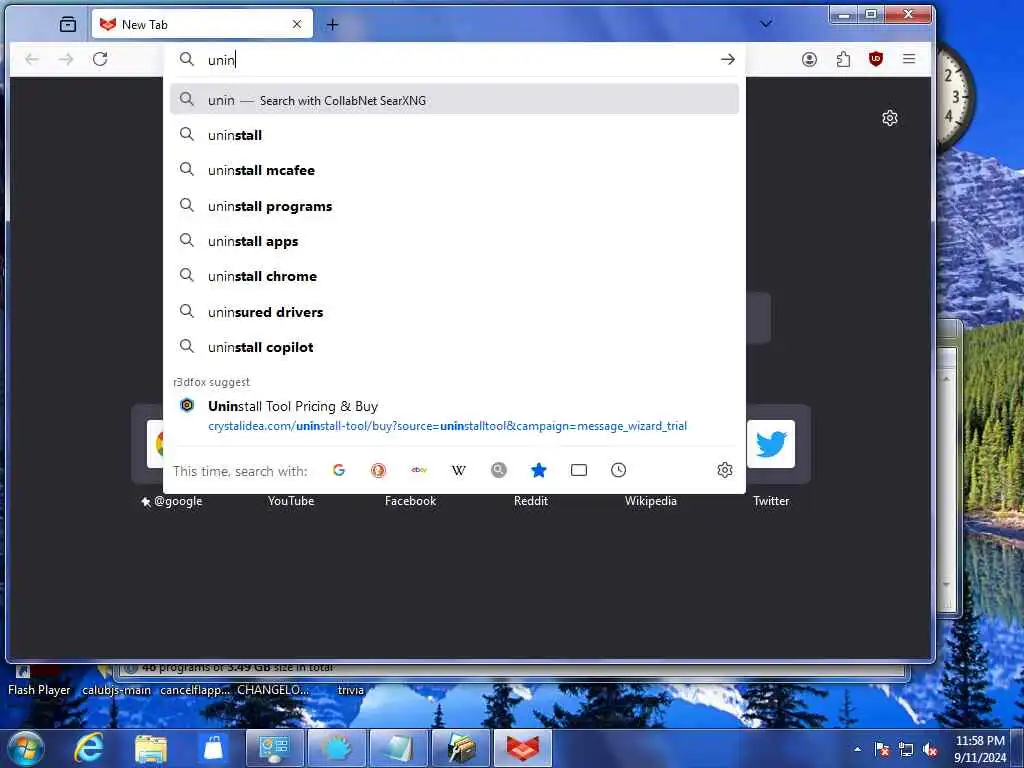Screen dimensions: 1024x768
Task: Select 'unin — Search with CollabNet SearXNG'
Action: 455,99
